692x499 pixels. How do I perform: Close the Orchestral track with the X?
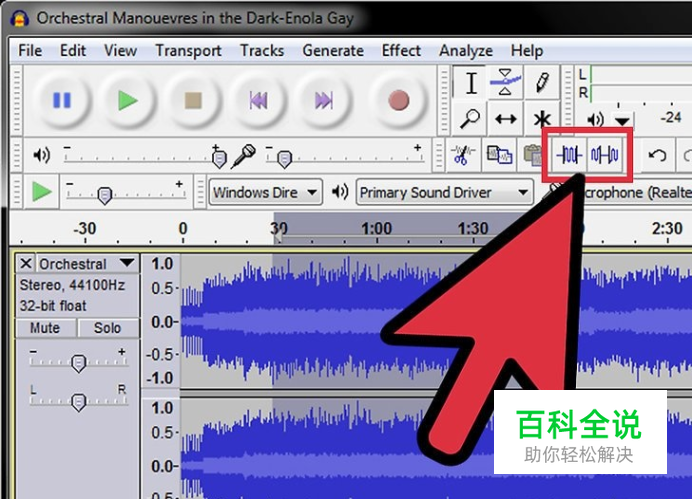[26, 264]
